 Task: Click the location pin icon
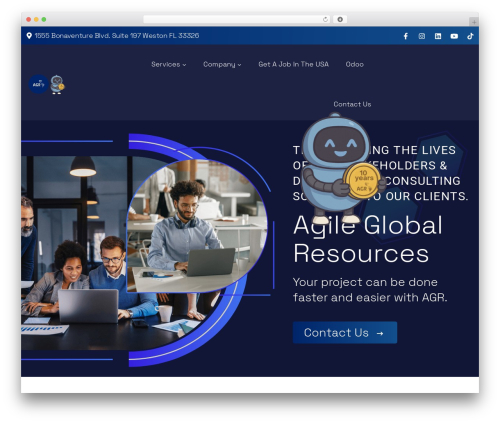tap(29, 36)
